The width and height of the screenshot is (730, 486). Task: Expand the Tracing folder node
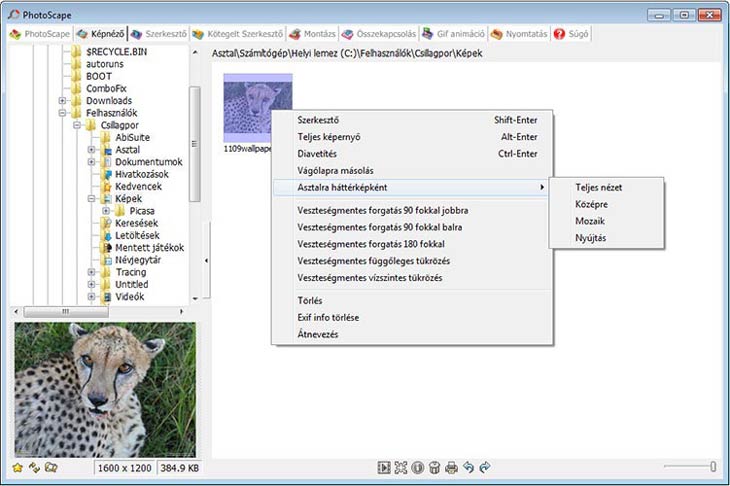91,272
